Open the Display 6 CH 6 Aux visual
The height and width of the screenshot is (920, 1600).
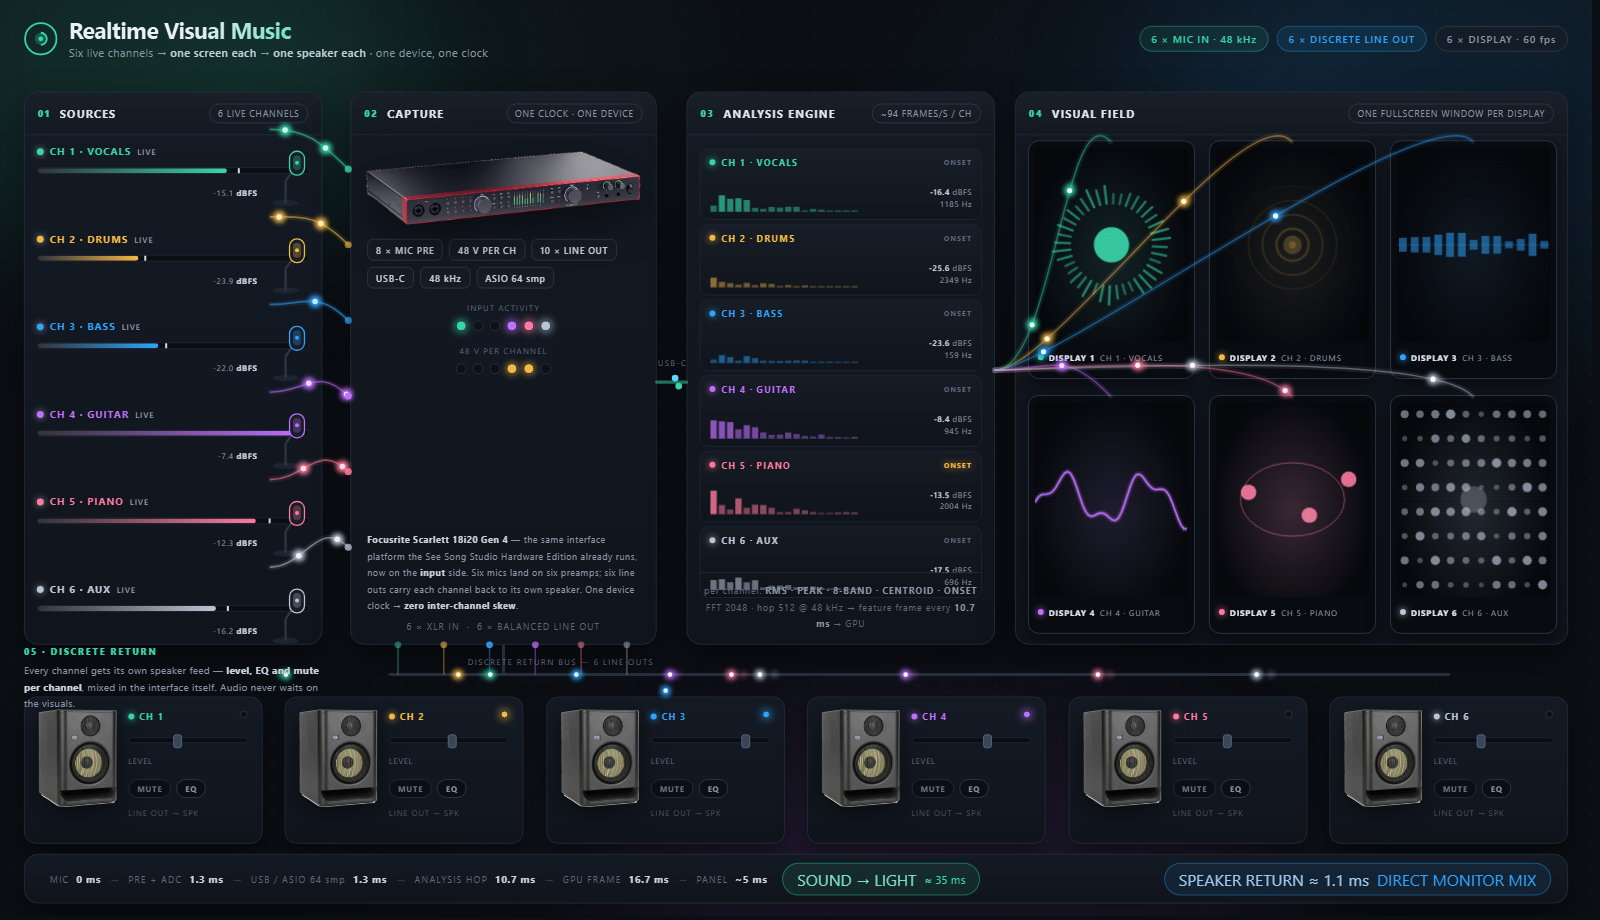[1473, 514]
